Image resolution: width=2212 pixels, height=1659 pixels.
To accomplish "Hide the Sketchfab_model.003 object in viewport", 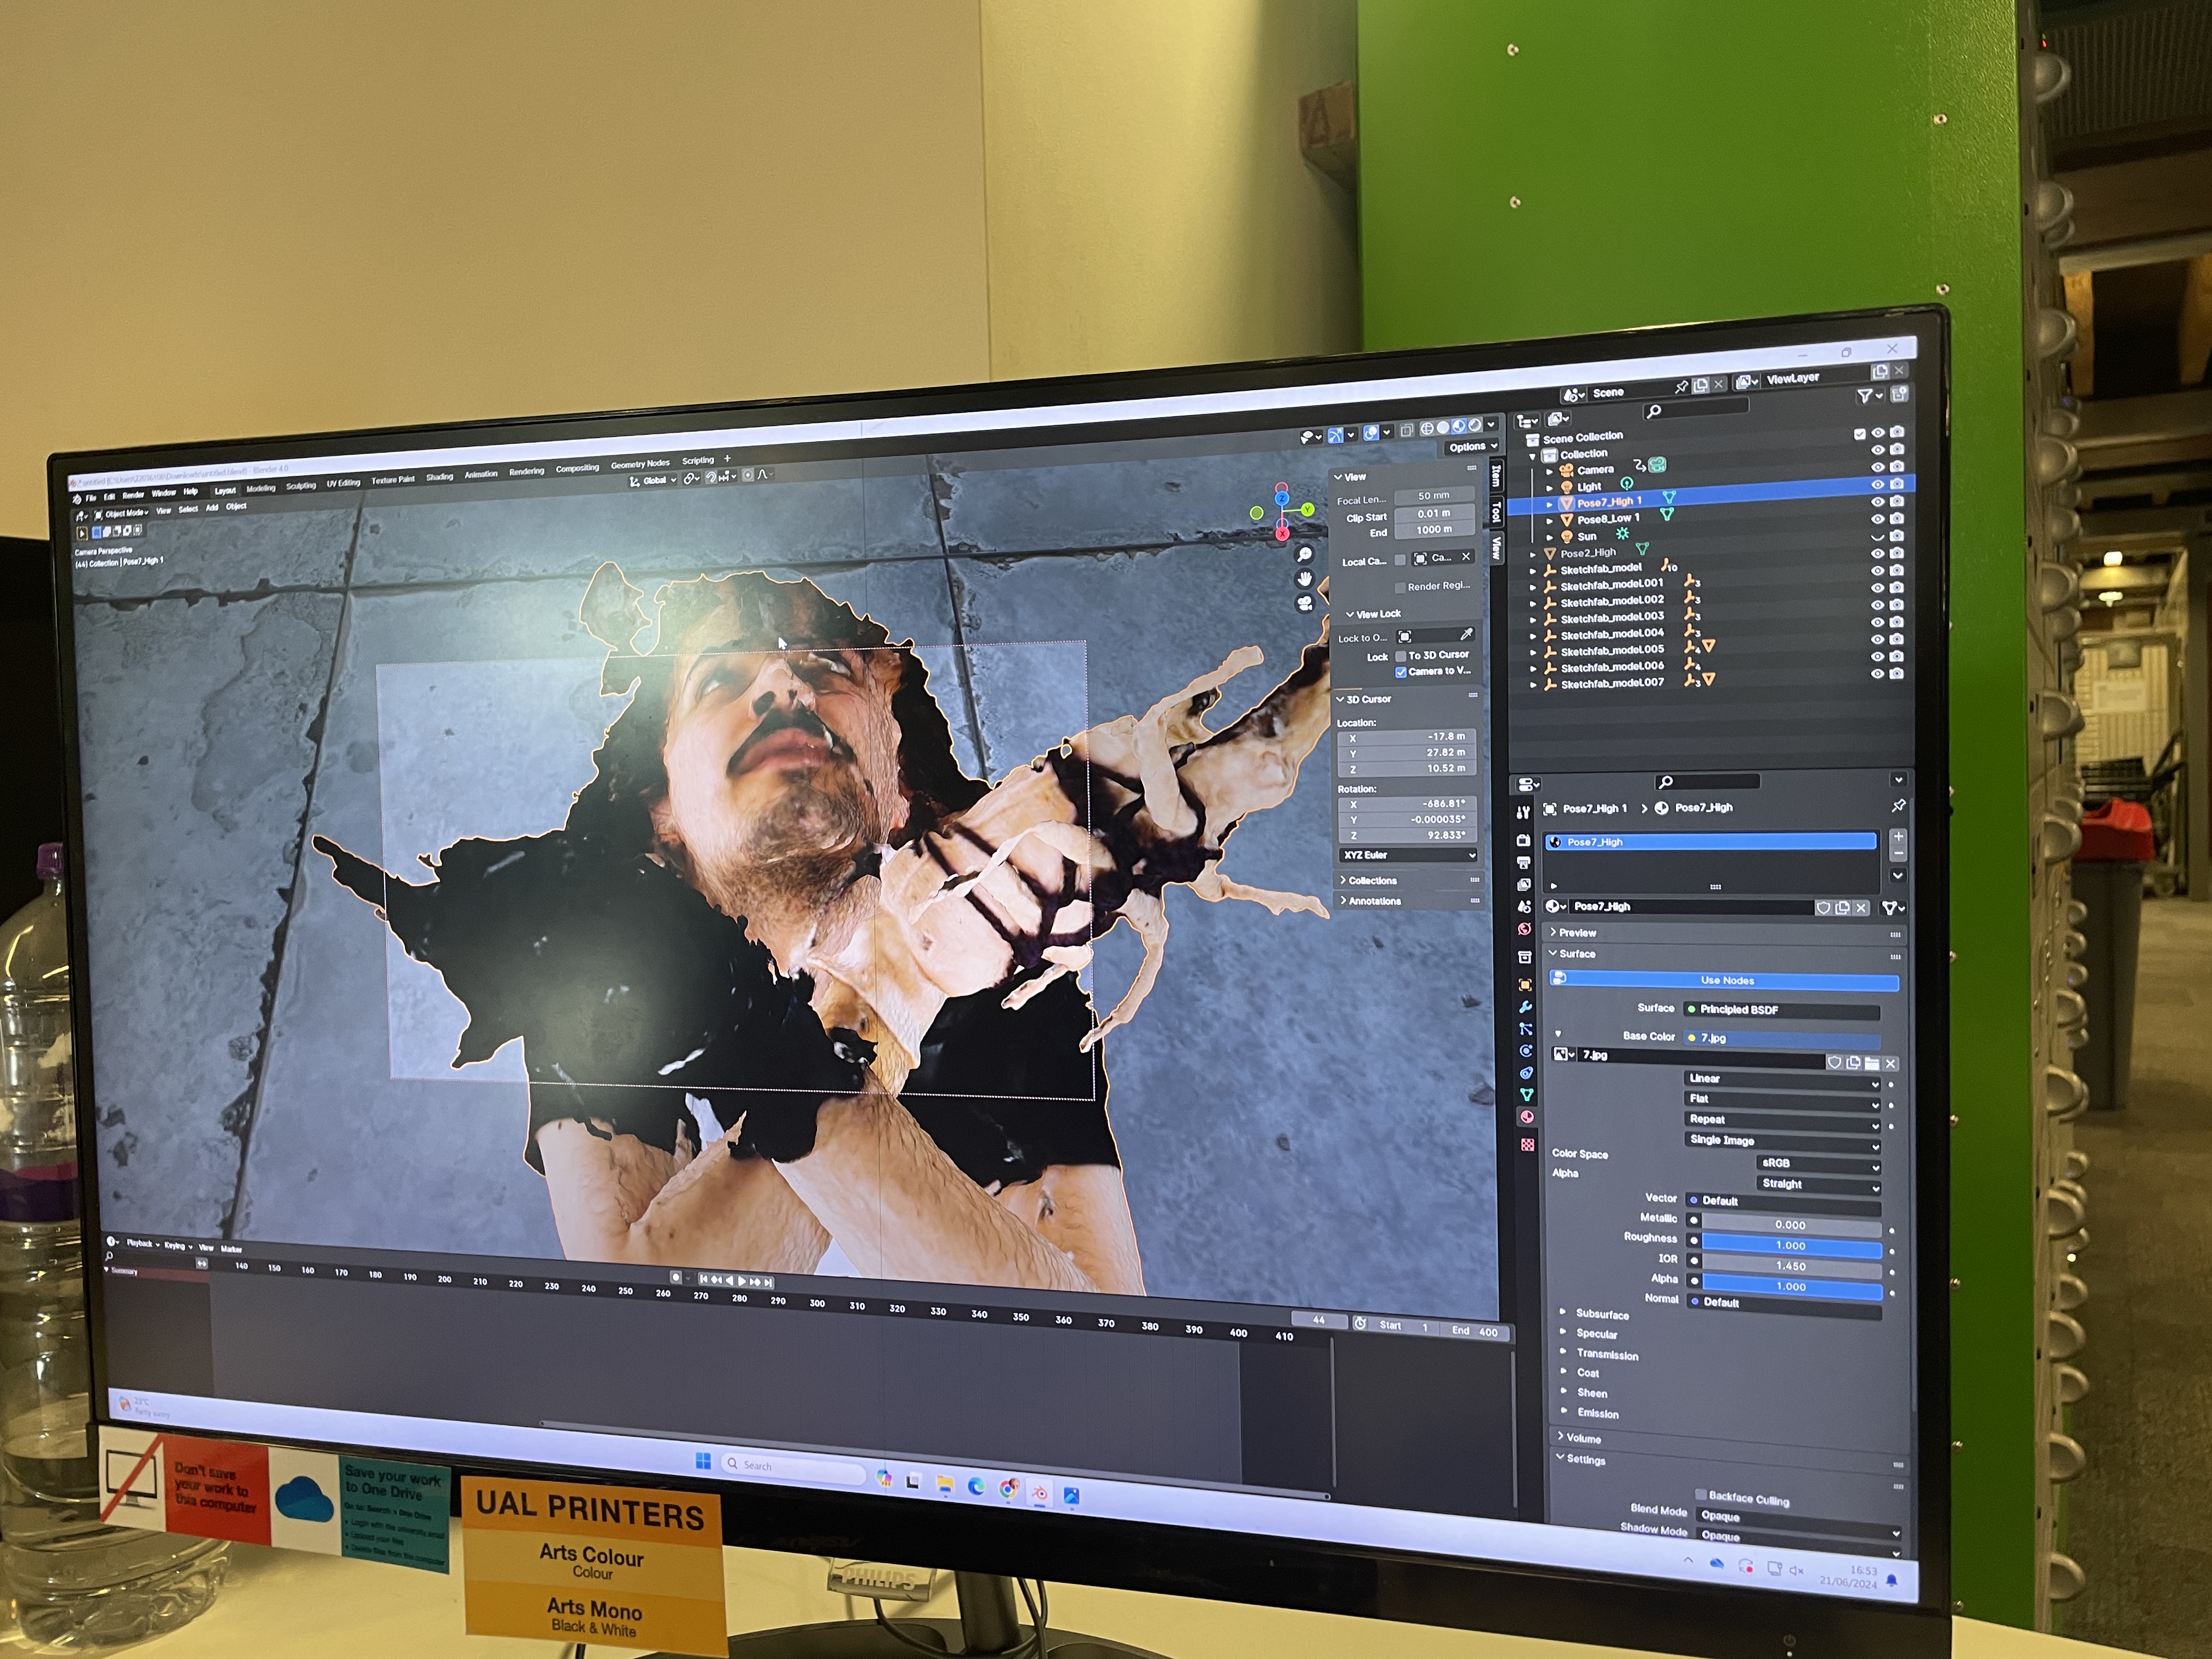I will point(1877,622).
